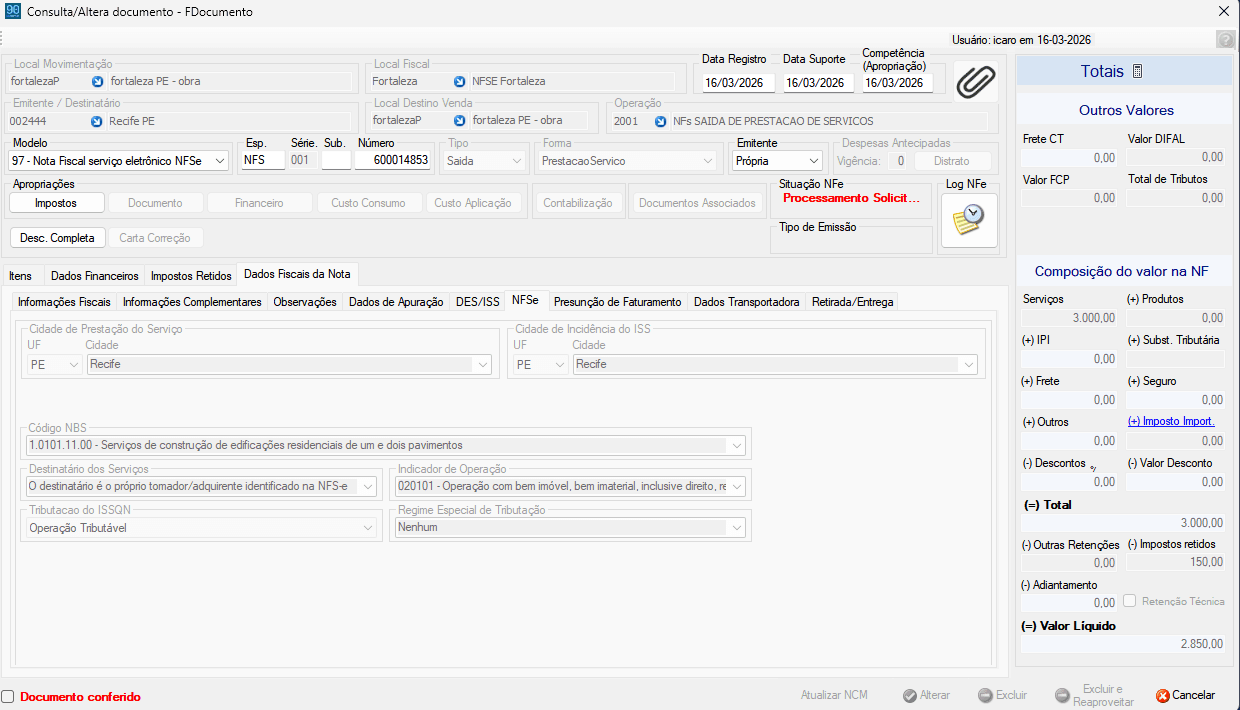Screen dimensions: 1240x710
Task: Click the Custo Aplicação button
Action: pos(473,203)
